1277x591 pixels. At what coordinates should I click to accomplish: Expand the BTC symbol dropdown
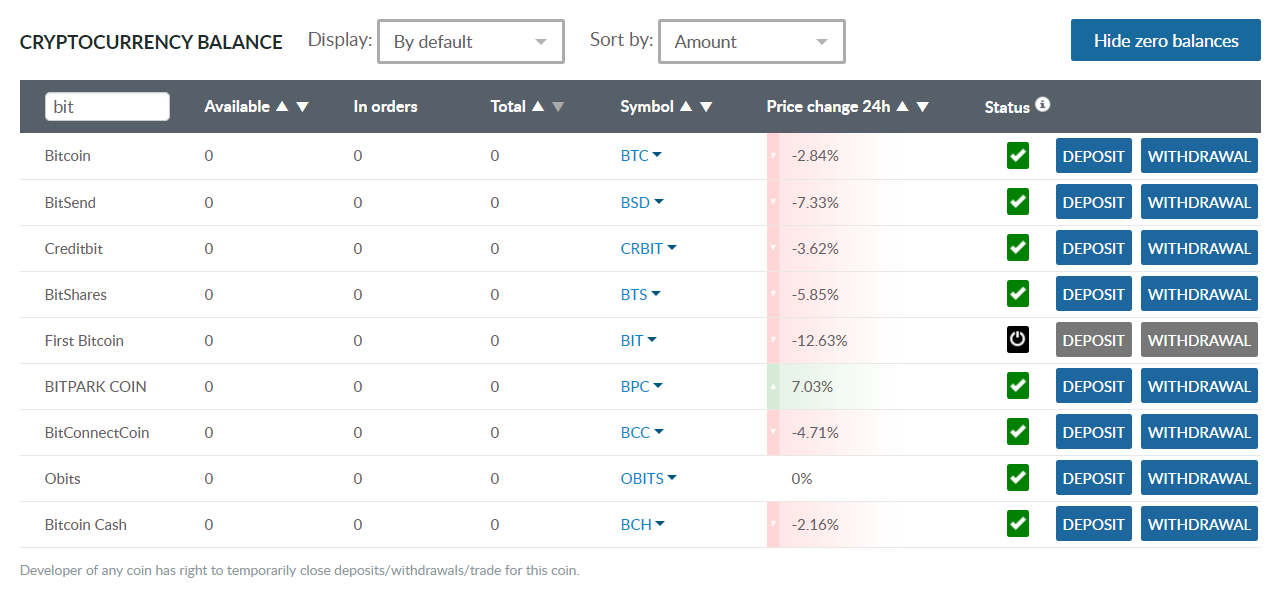tap(641, 156)
